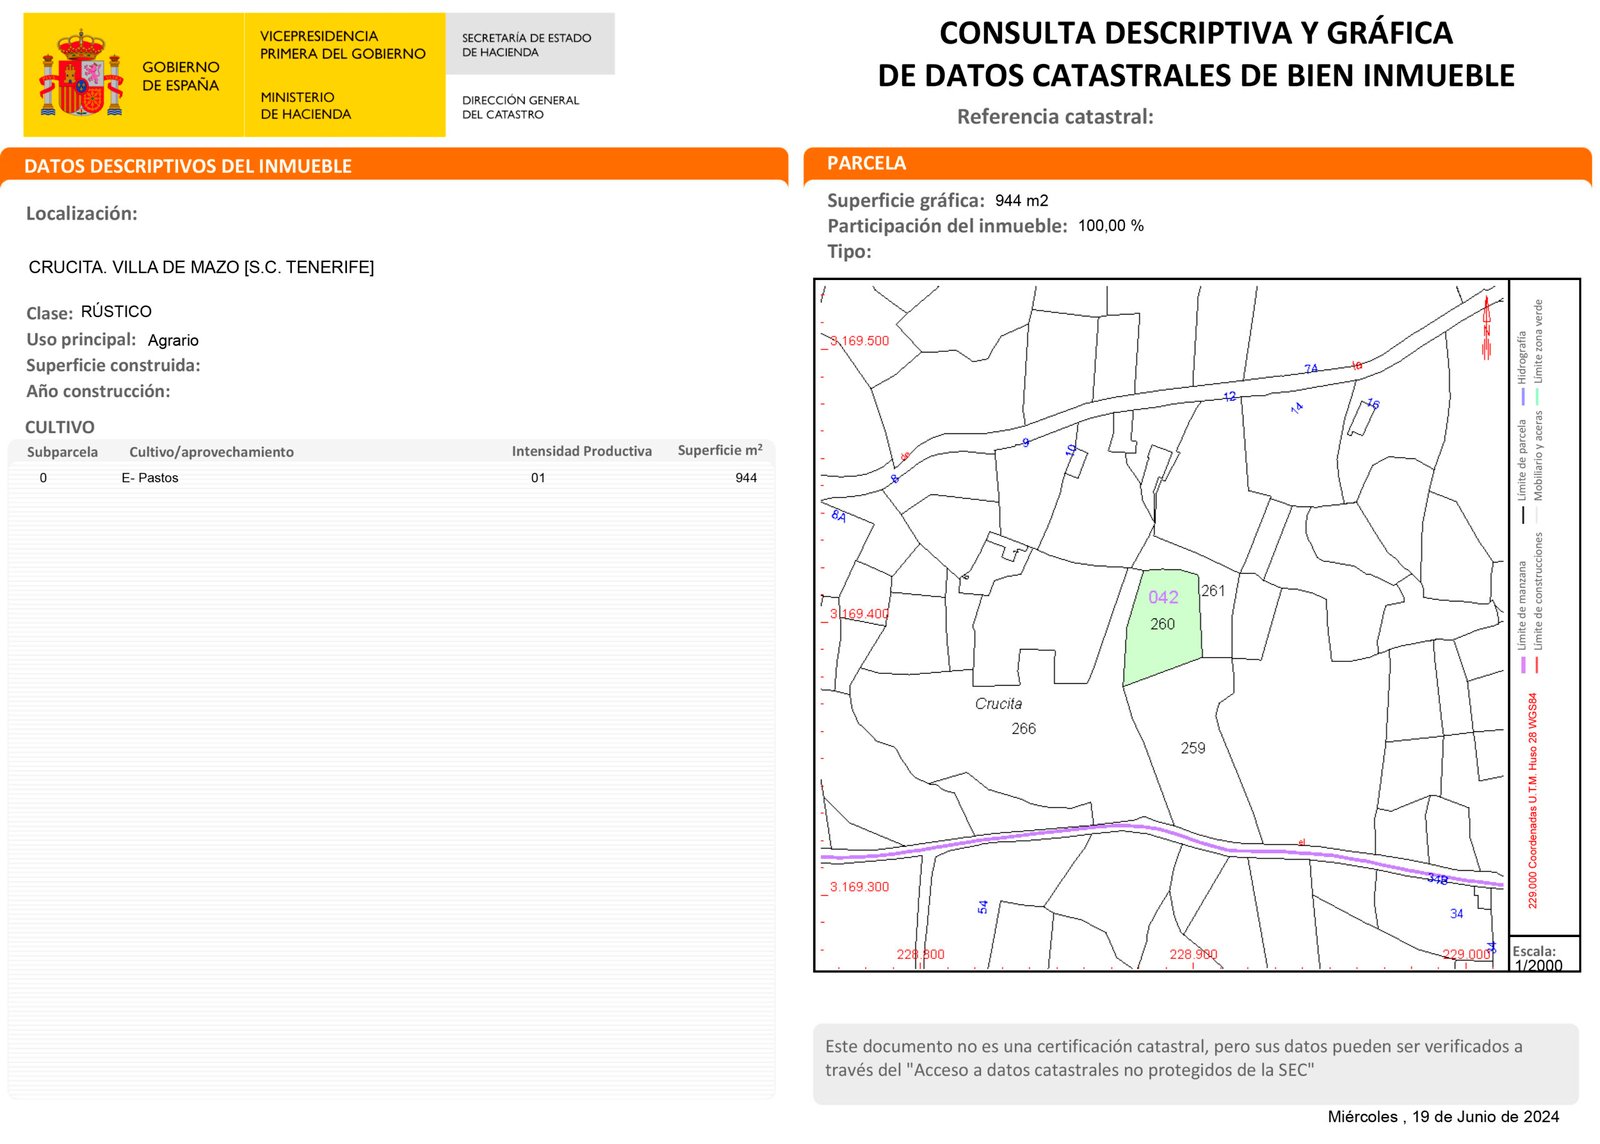The image size is (1600, 1144).
Task: Click the 'Superficie m²' column header
Action: [720, 450]
